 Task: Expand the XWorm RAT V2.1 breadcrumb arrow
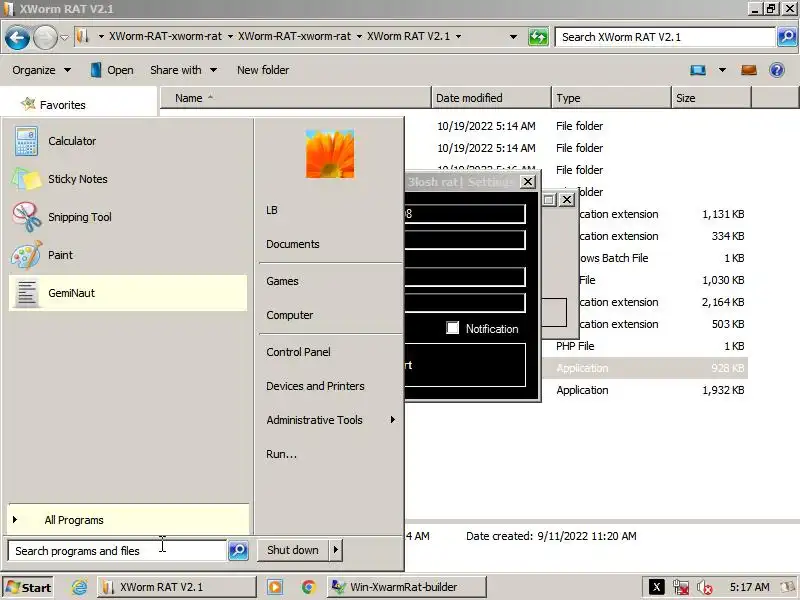click(x=458, y=36)
